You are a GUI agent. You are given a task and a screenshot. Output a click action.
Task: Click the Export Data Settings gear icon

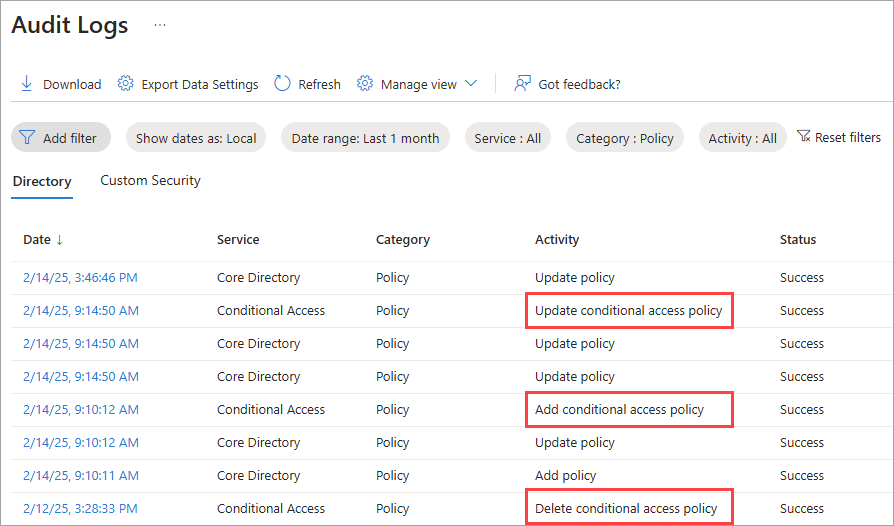coord(125,84)
